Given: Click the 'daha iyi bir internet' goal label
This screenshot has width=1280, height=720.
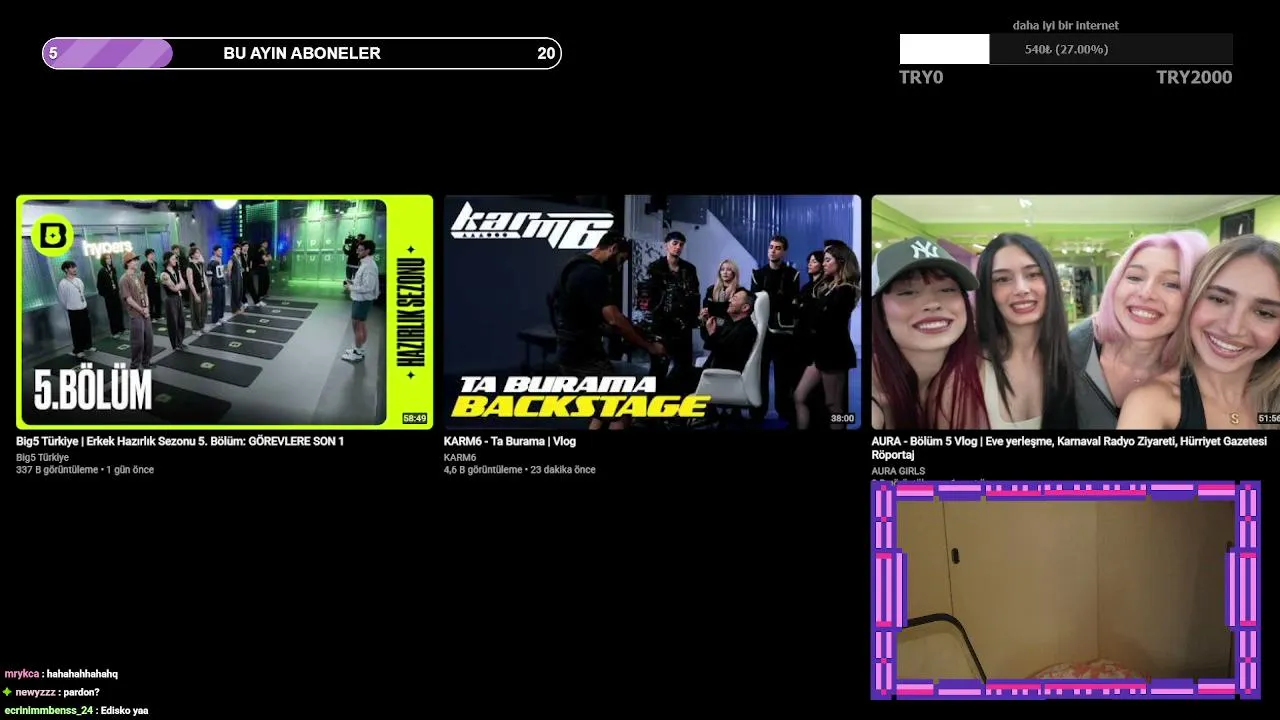Looking at the screenshot, I should click(x=1066, y=25).
